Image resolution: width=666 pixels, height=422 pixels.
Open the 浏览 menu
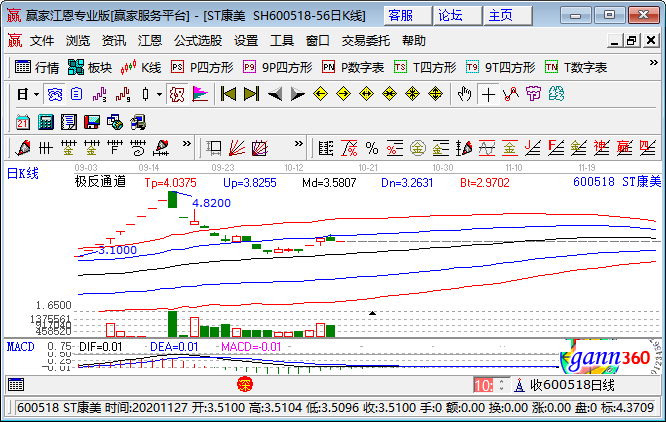78,41
